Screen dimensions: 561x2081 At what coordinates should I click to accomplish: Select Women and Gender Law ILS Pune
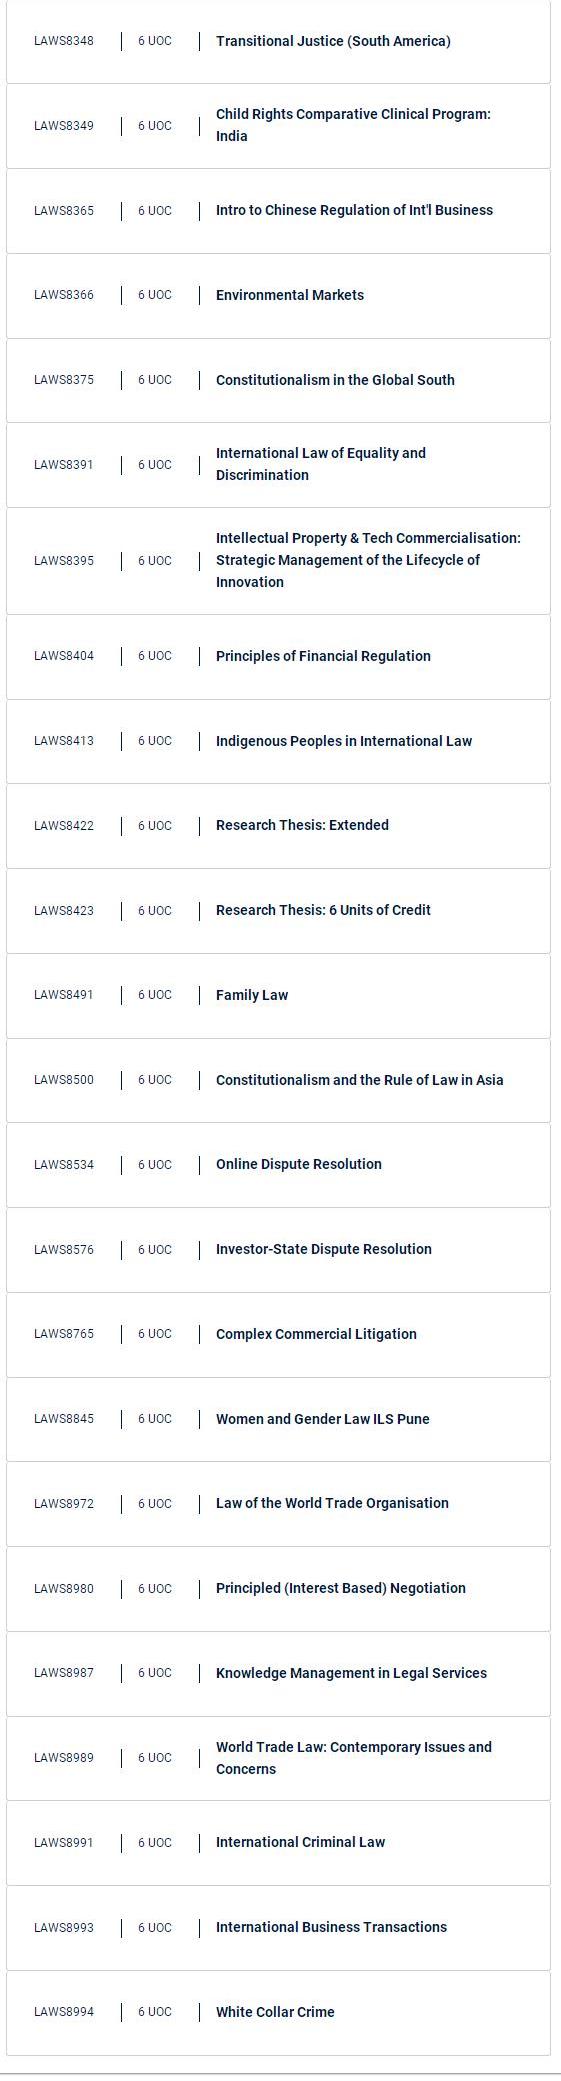point(278,1420)
